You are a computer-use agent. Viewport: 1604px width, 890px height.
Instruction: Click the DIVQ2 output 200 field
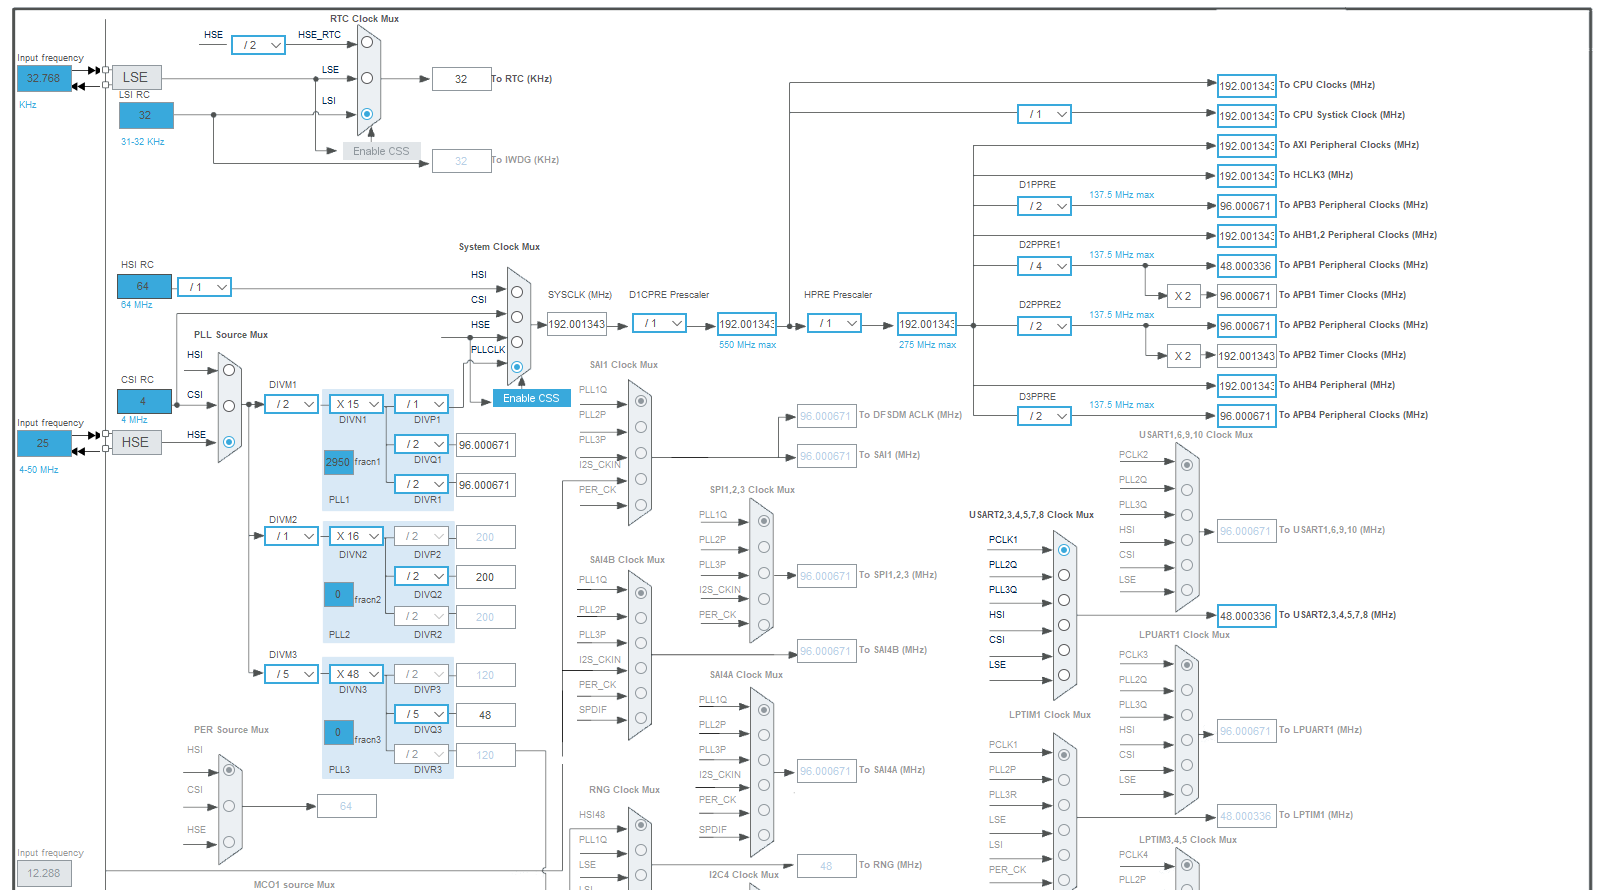click(485, 577)
